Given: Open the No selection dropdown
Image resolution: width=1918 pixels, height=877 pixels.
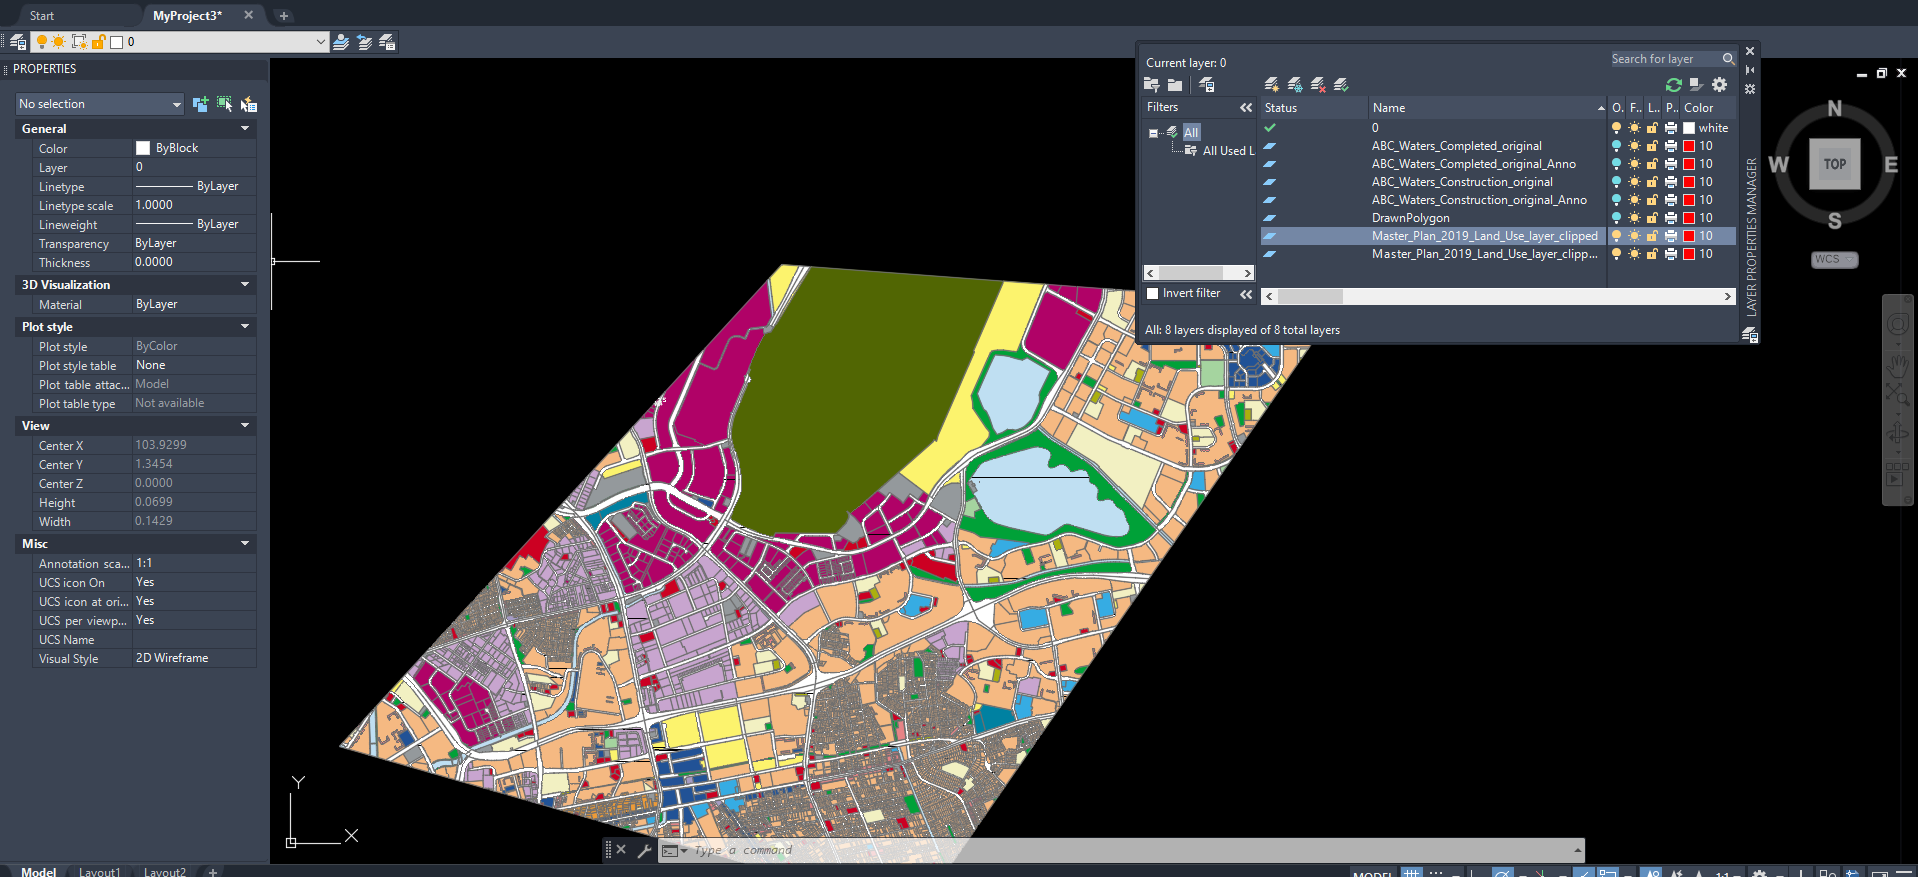Looking at the screenshot, I should point(100,104).
